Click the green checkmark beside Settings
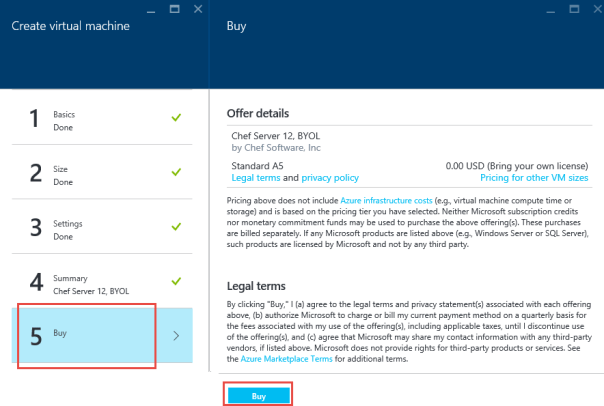Screen dimensions: 604x406 [176, 228]
